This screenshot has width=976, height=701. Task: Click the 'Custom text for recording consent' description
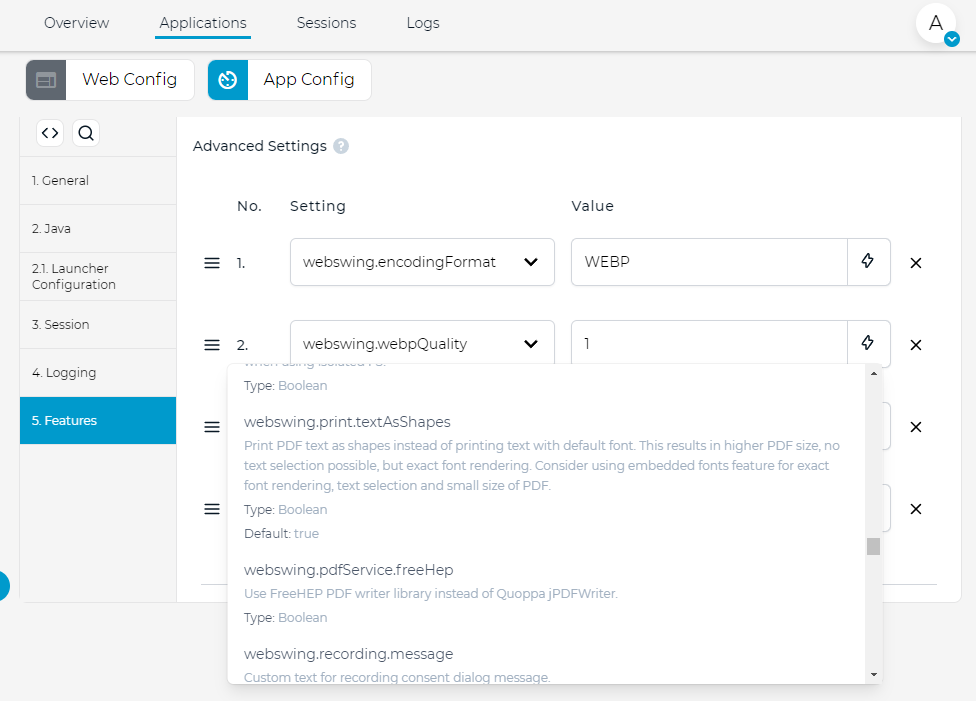point(397,677)
